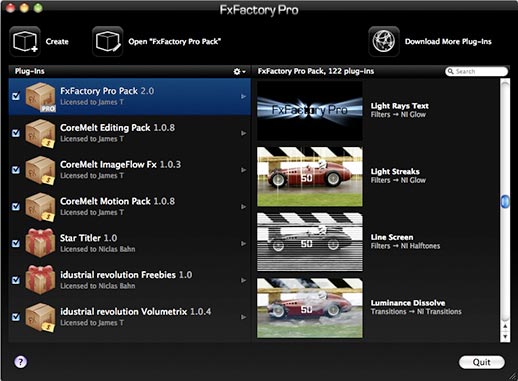Viewport: 518px width, 381px height.
Task: Select "FxFactory Pro Pack 2.0" title
Action: coord(107,91)
